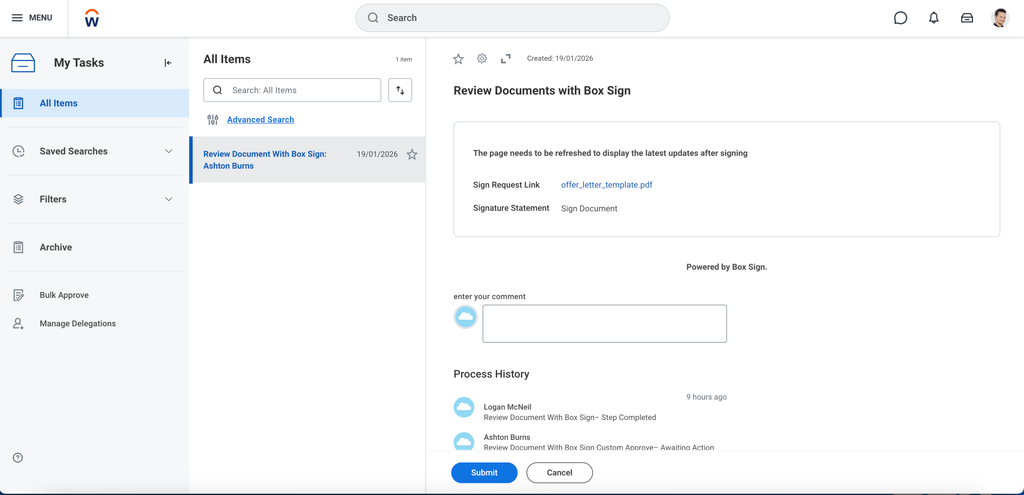The height and width of the screenshot is (495, 1024).
Task: Toggle favorite star in task detail header
Action: click(458, 59)
